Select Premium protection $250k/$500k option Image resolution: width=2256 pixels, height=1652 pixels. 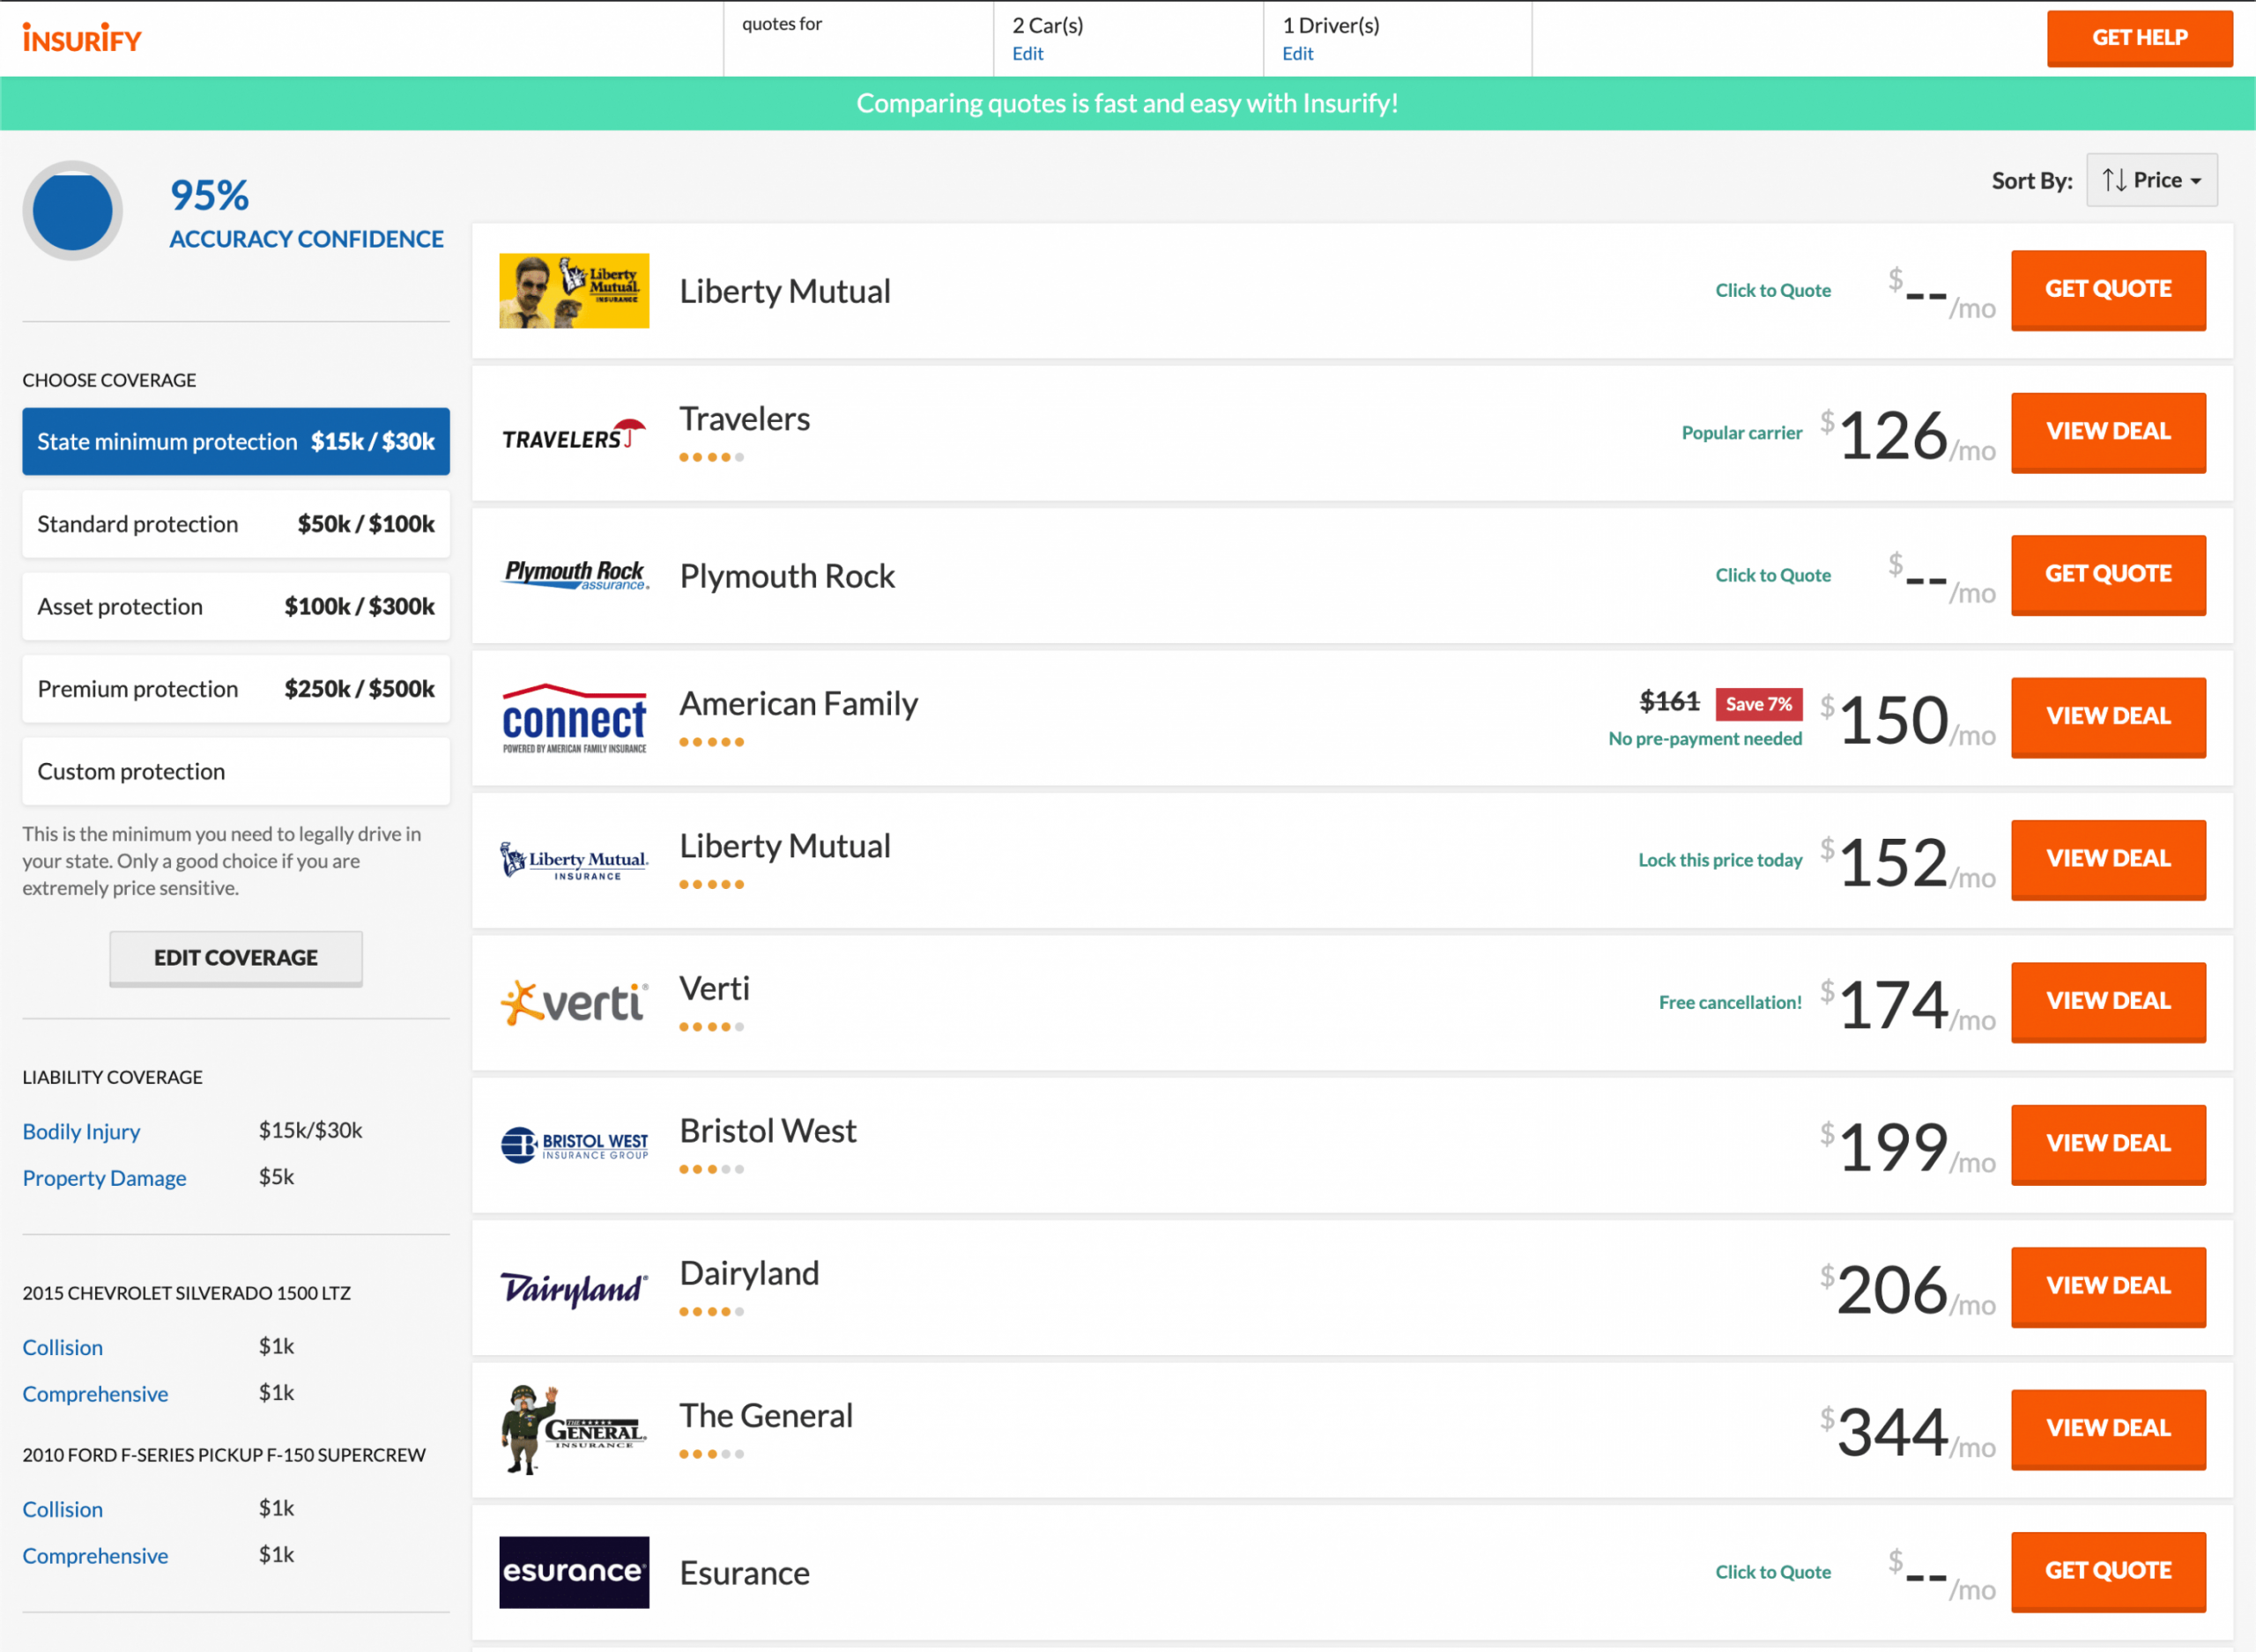[236, 688]
